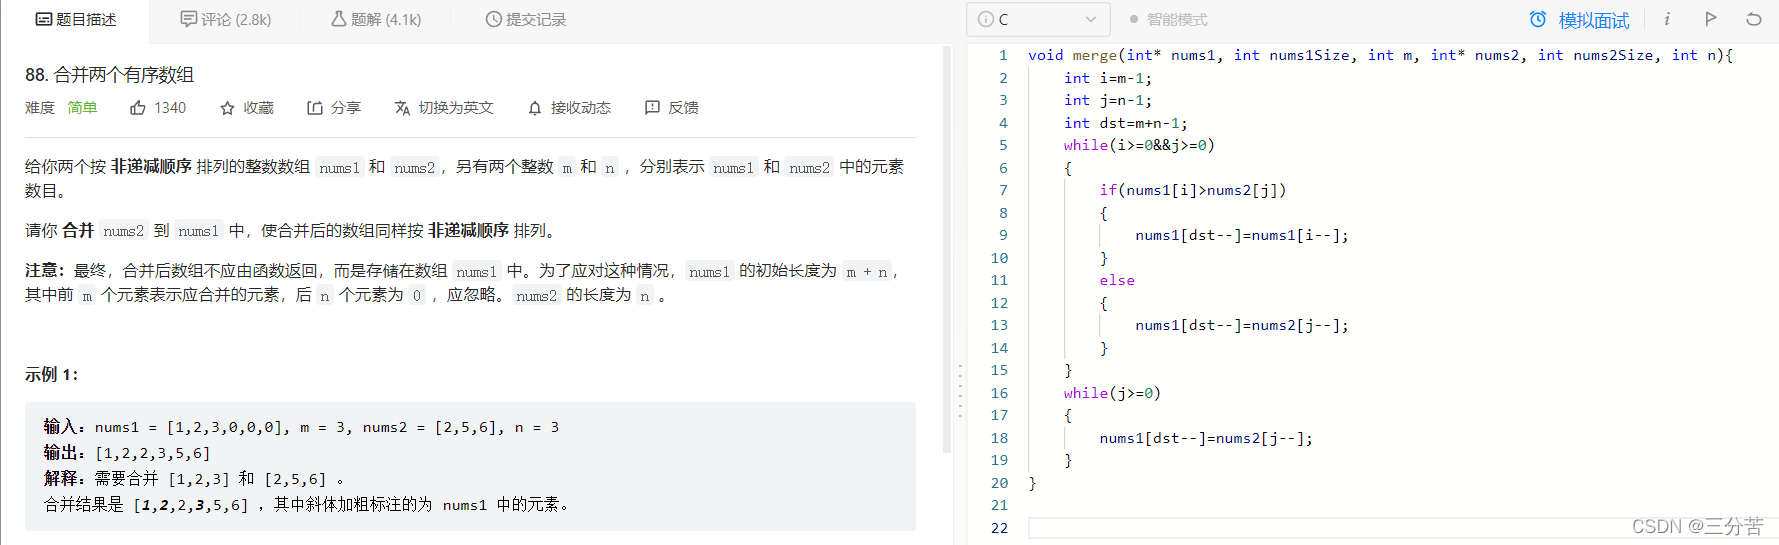
Task: Click the description panel vertical scrollbar
Action: (946, 250)
